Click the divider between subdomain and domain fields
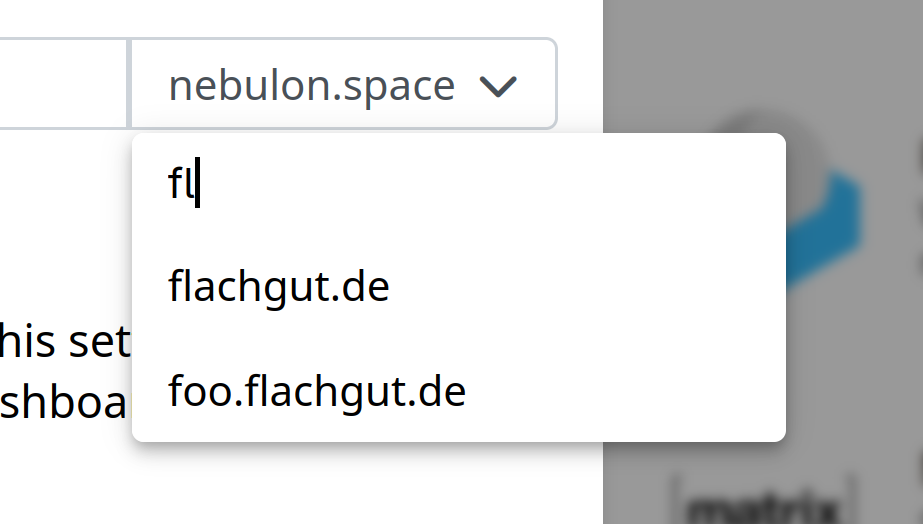Screen dimensions: 923x524 (129, 84)
